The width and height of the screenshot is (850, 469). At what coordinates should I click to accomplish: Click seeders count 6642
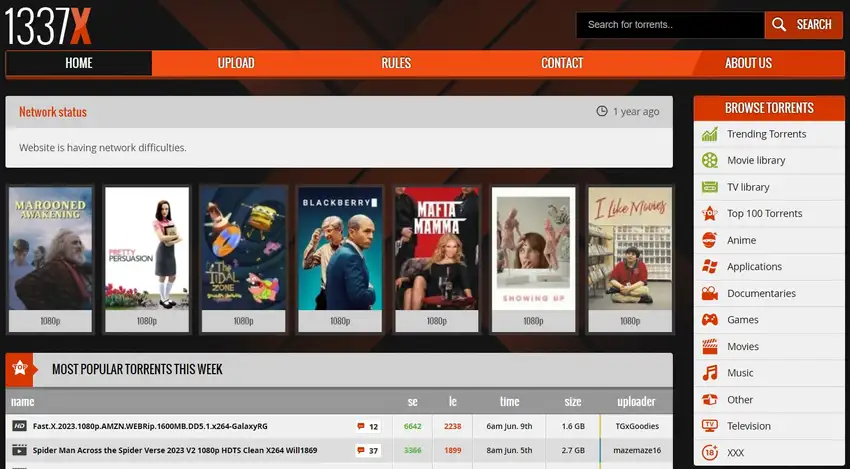[413, 426]
